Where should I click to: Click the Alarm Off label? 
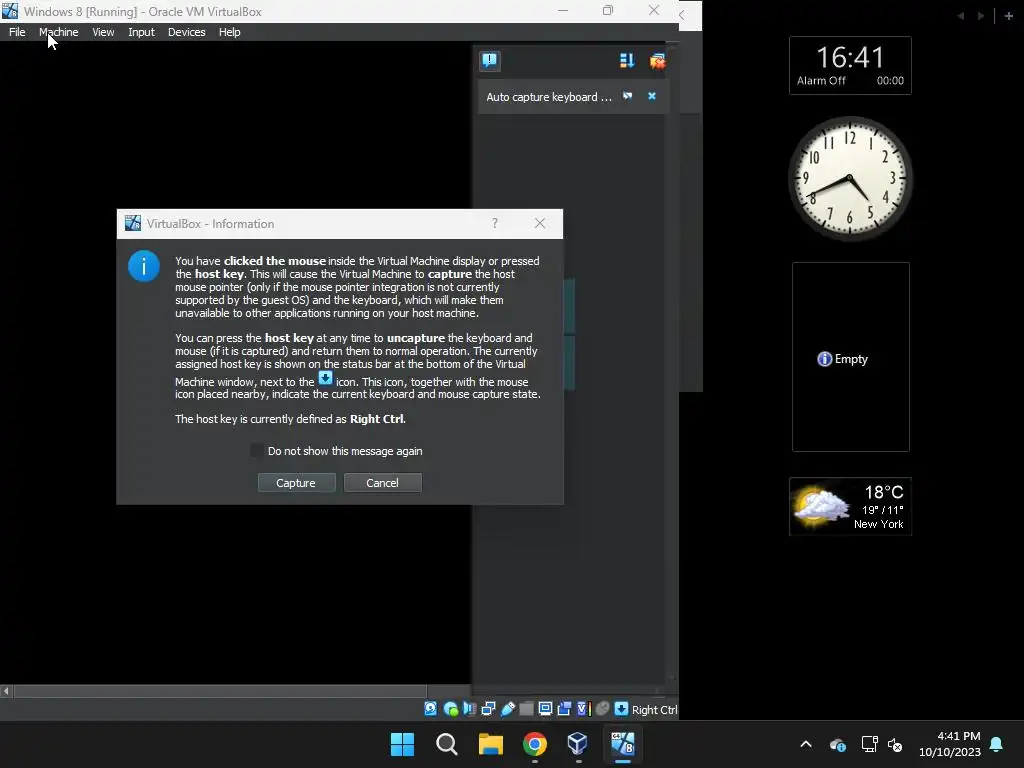point(821,80)
